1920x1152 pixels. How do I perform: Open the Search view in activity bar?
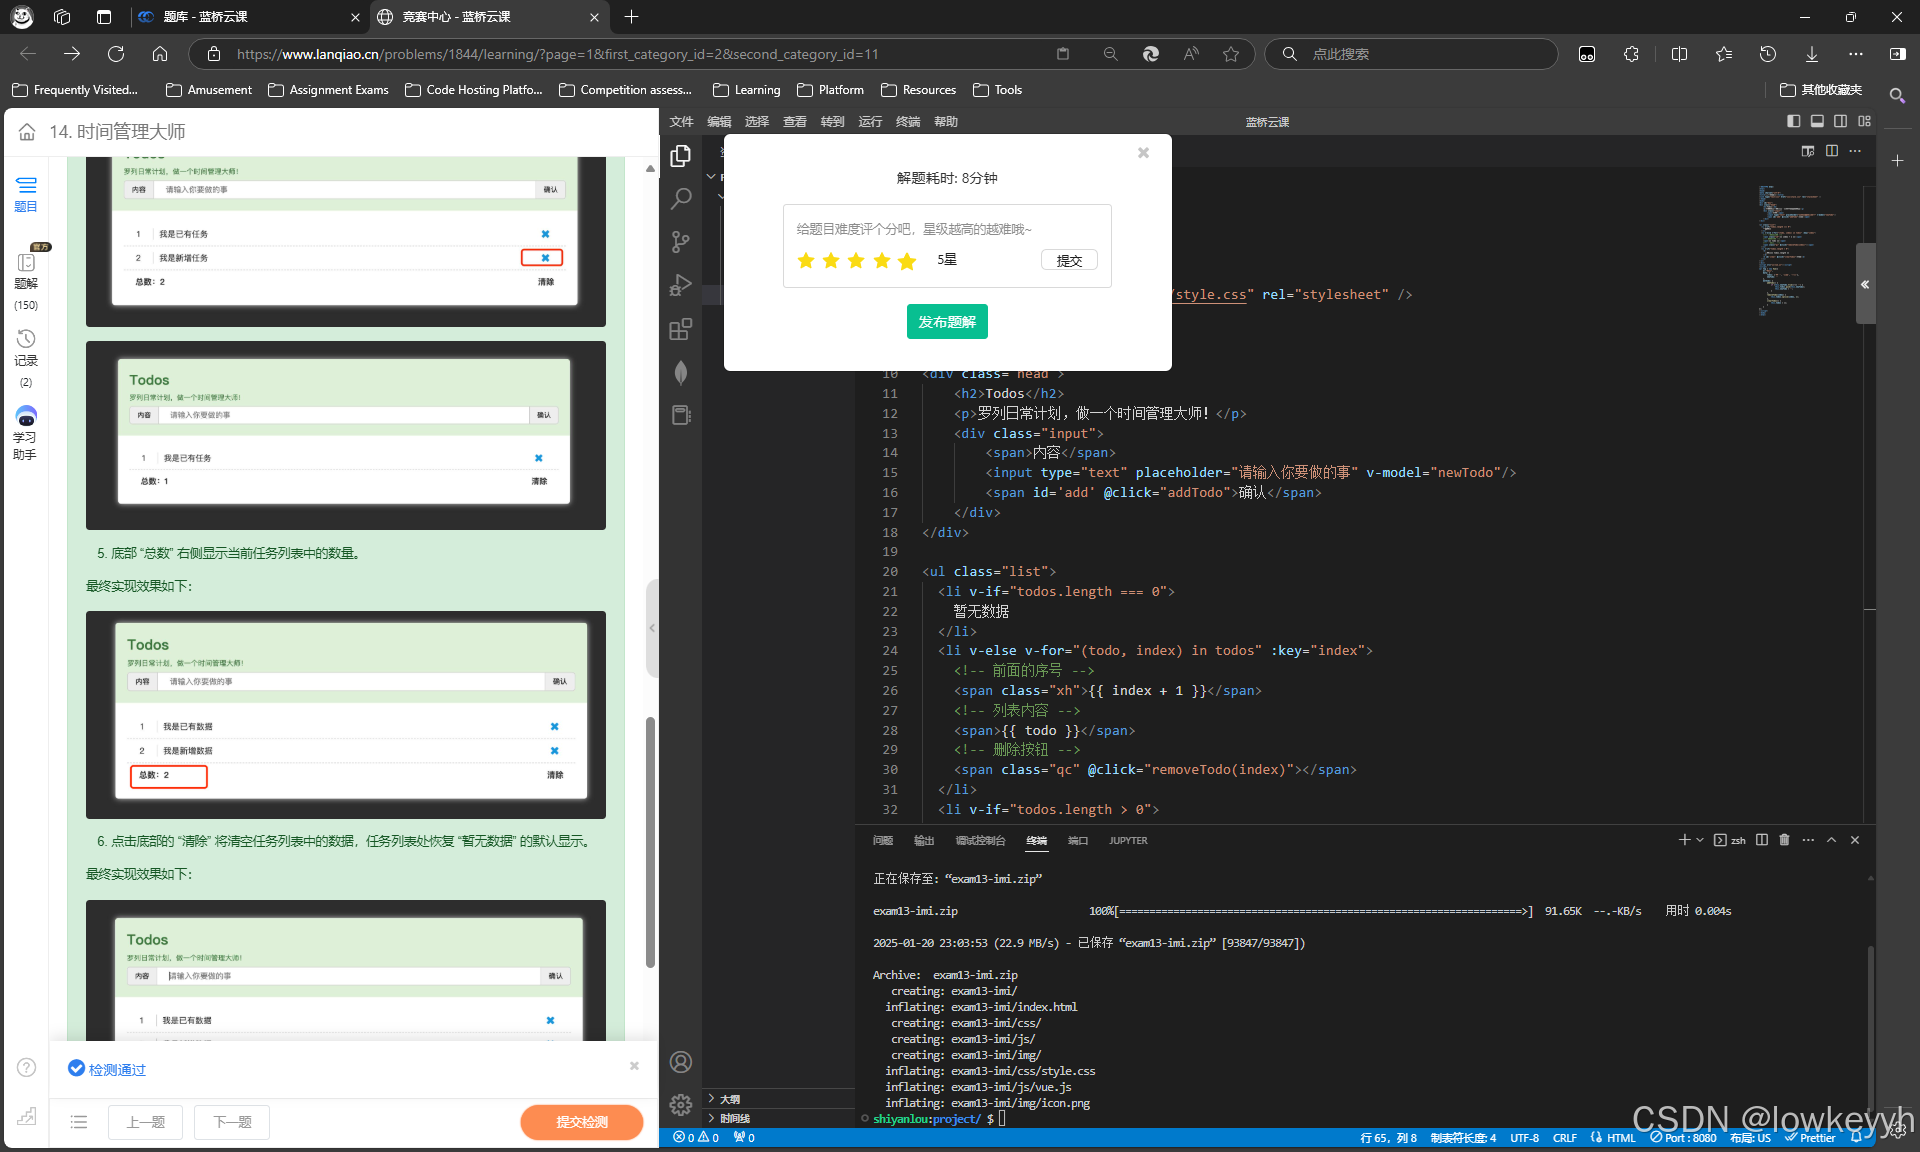coord(681,199)
